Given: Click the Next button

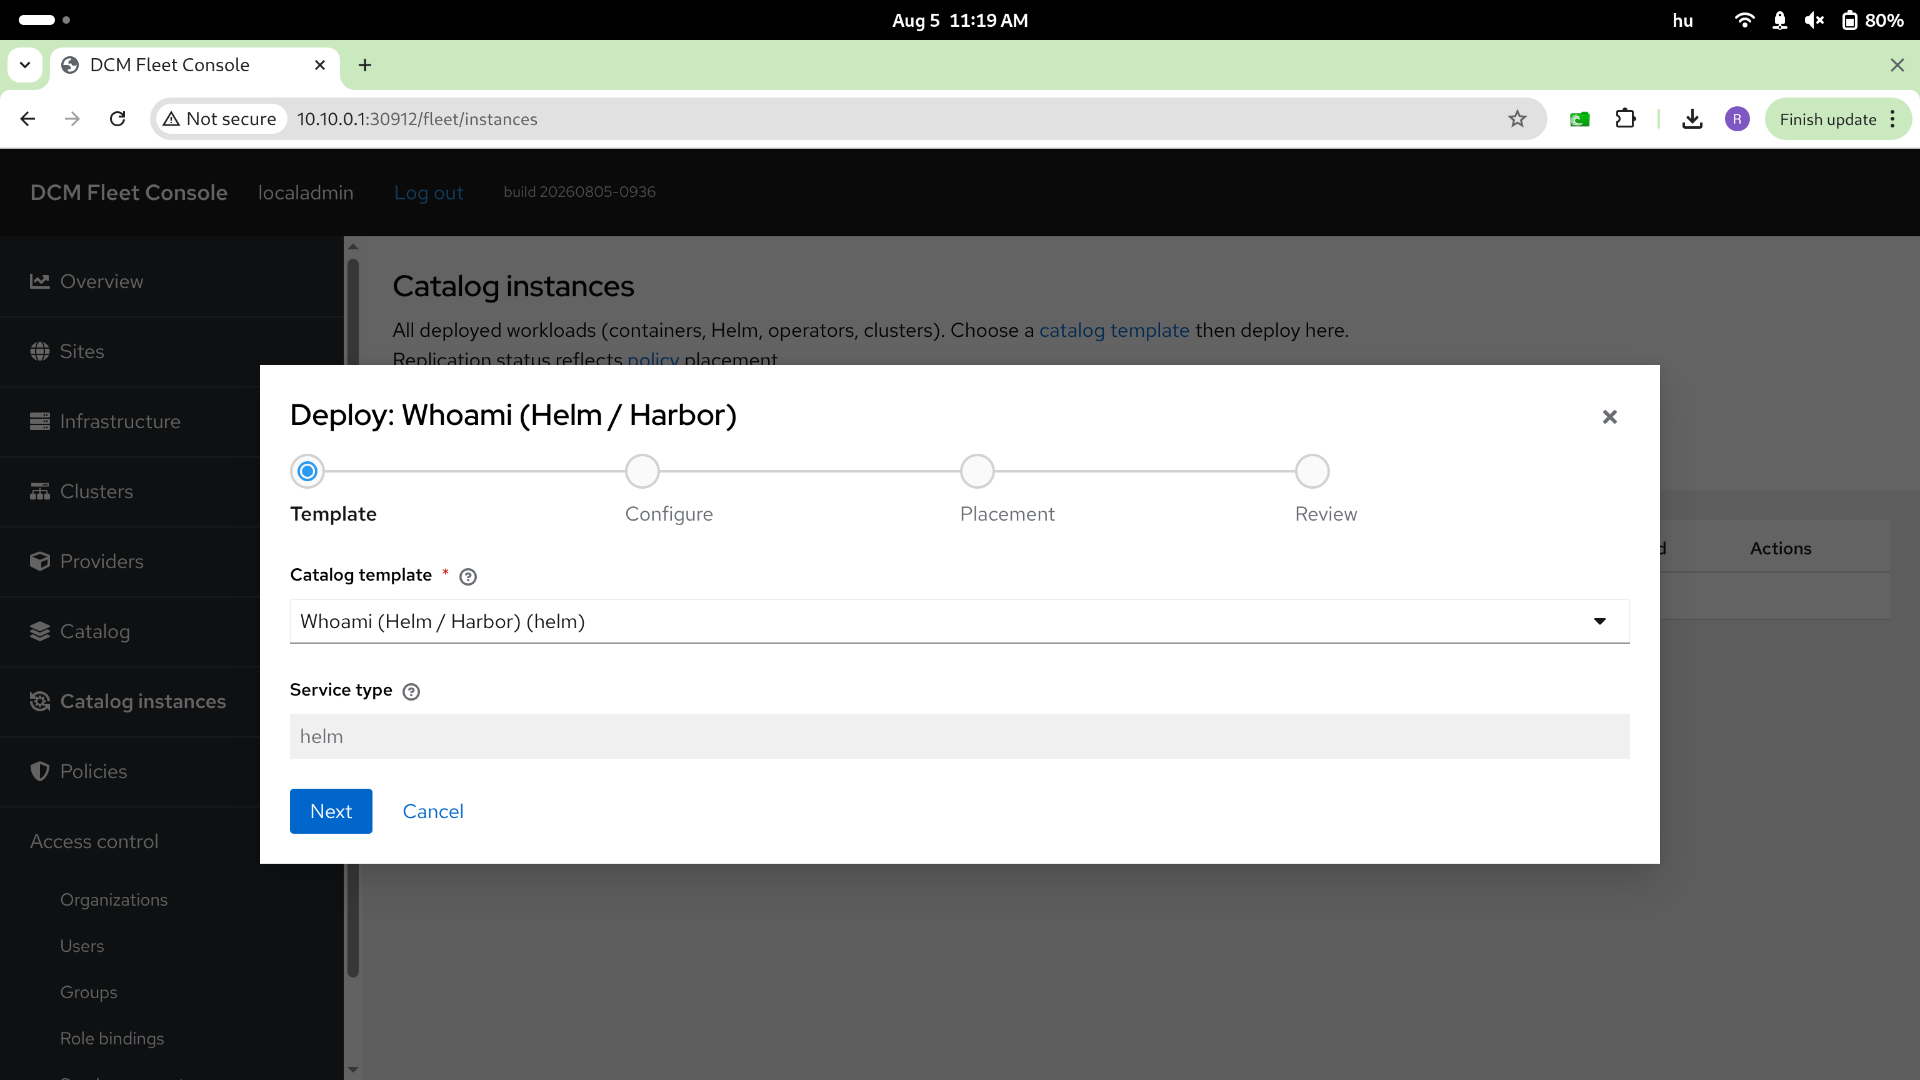Looking at the screenshot, I should [x=331, y=811].
